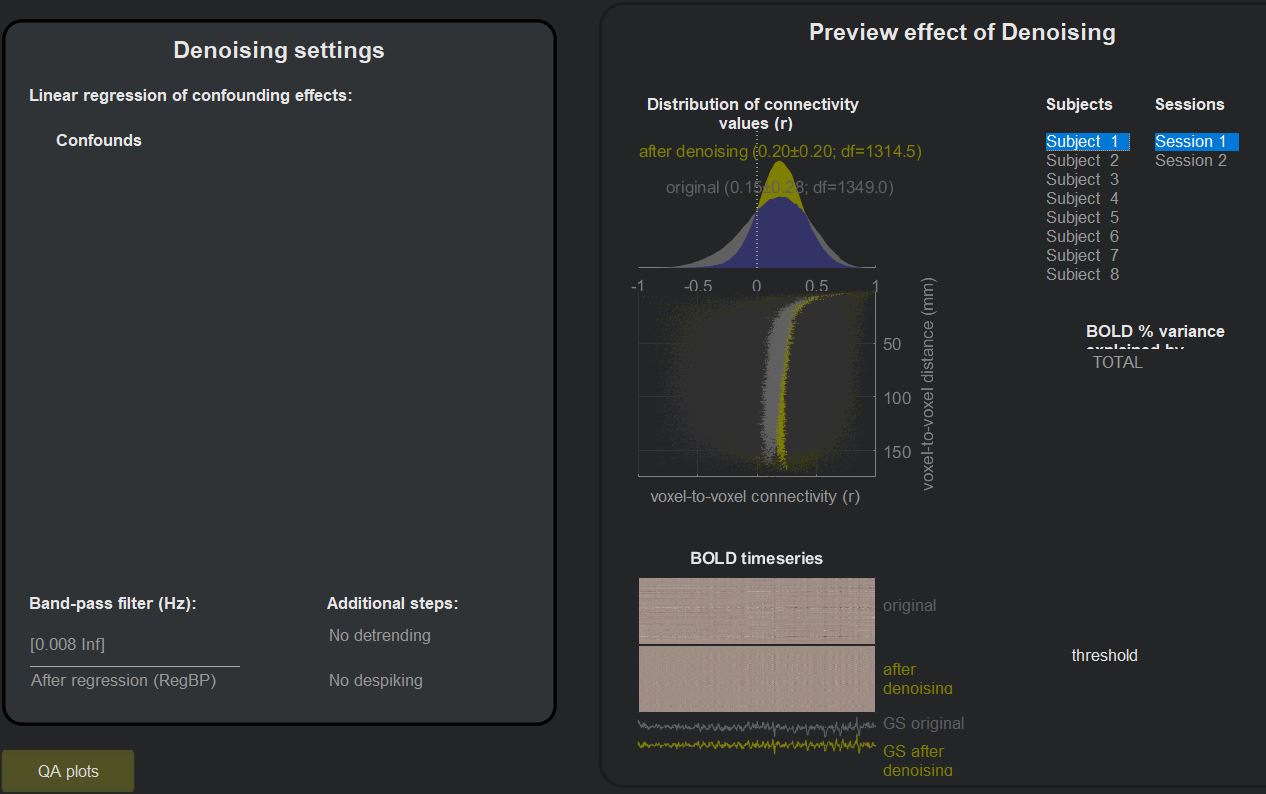1266x794 pixels.
Task: Pick Subject 6 in subjects list
Action: point(1083,236)
